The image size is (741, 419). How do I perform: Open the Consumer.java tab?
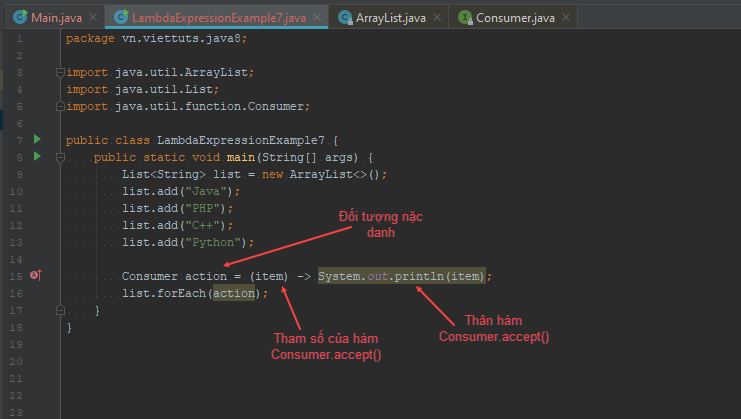click(514, 18)
